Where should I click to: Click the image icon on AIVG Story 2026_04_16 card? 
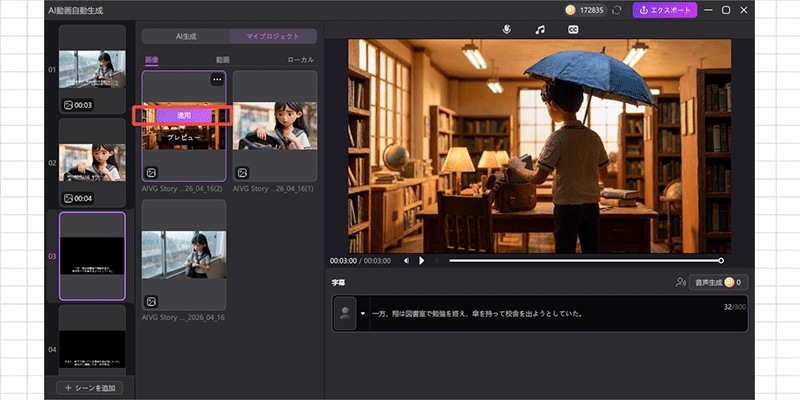[x=152, y=302]
